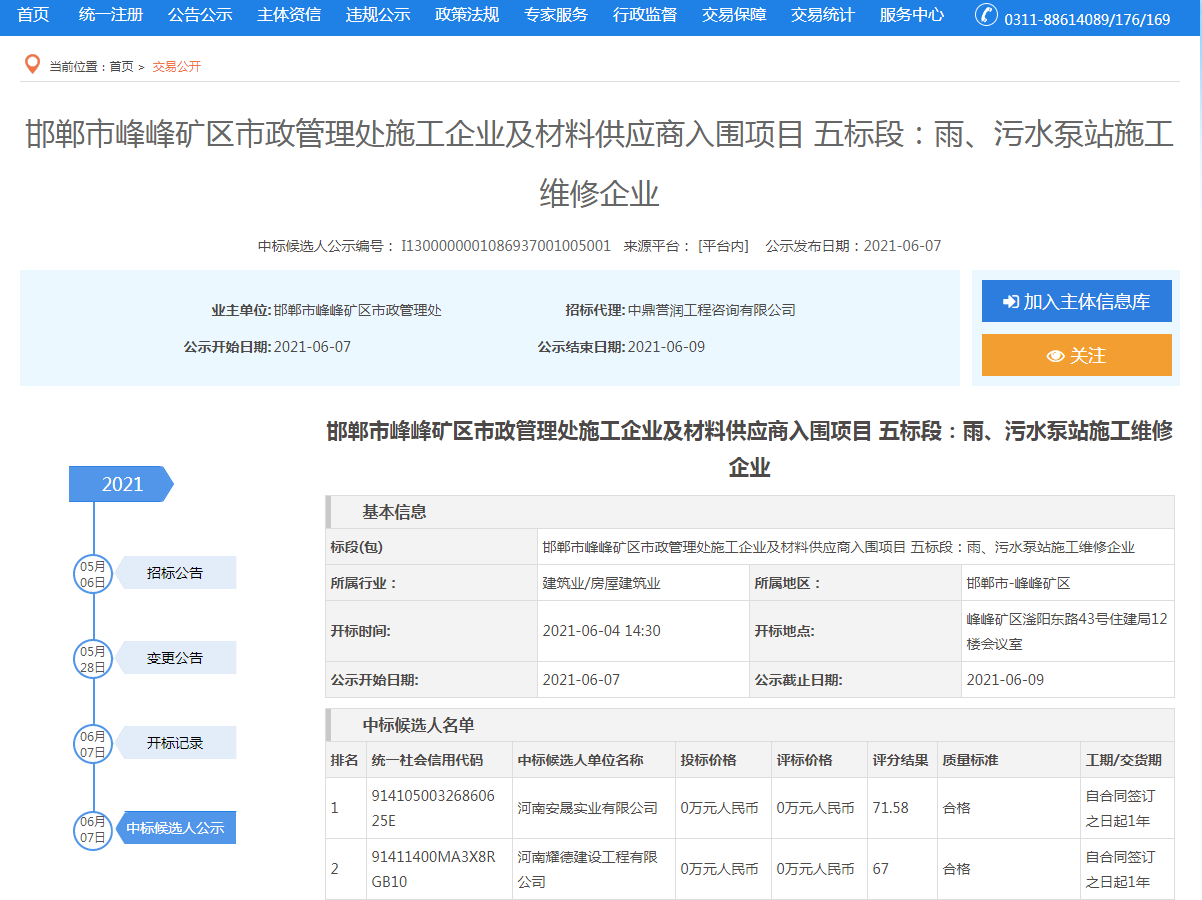
Task: Click the 05月06日 timeline circle
Action: (x=93, y=574)
